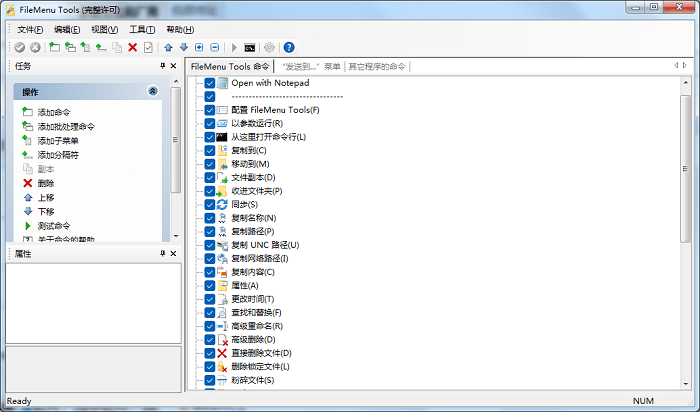Open the 工具(T) menu
Image resolution: width=700 pixels, height=412 pixels.
pos(142,29)
